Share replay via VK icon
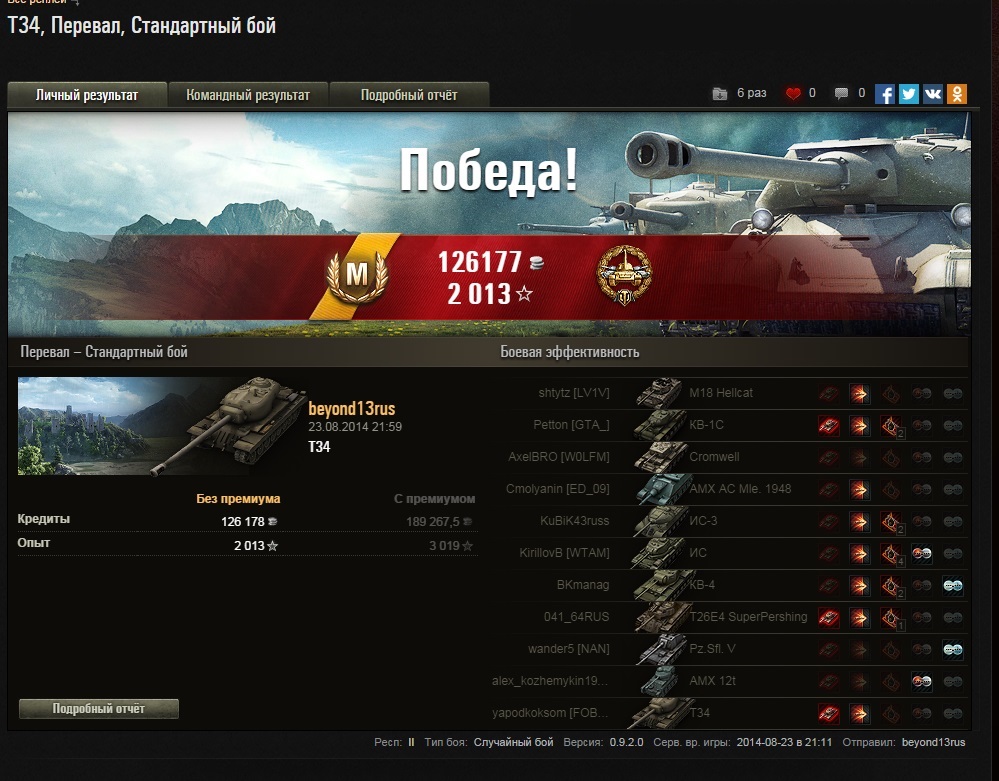The width and height of the screenshot is (999, 781). (933, 94)
